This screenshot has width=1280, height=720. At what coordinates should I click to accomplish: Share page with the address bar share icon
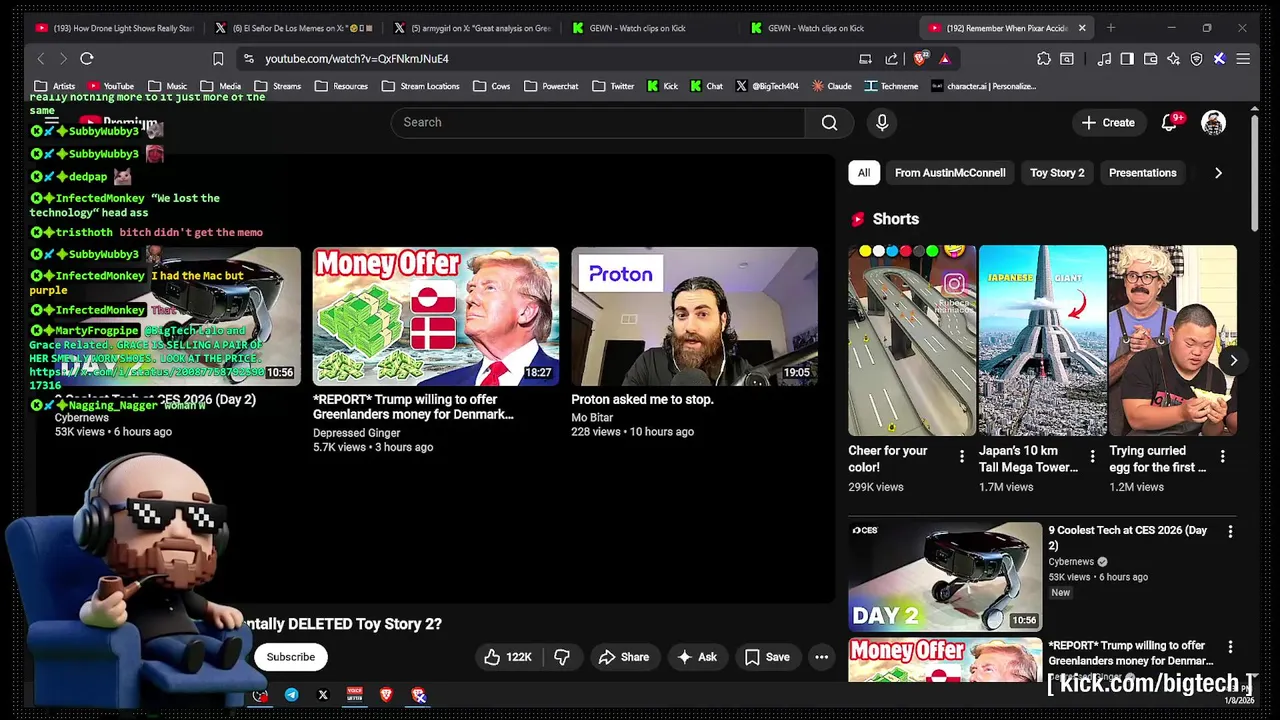pos(891,59)
